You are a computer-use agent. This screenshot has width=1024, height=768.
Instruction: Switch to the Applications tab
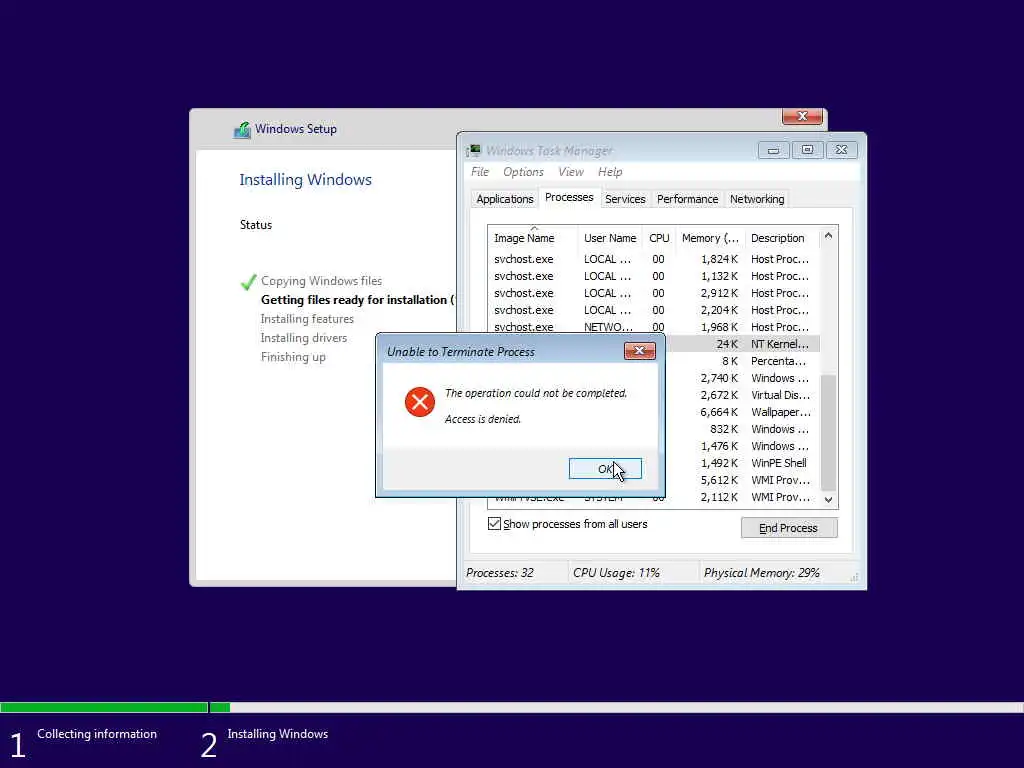[505, 199]
